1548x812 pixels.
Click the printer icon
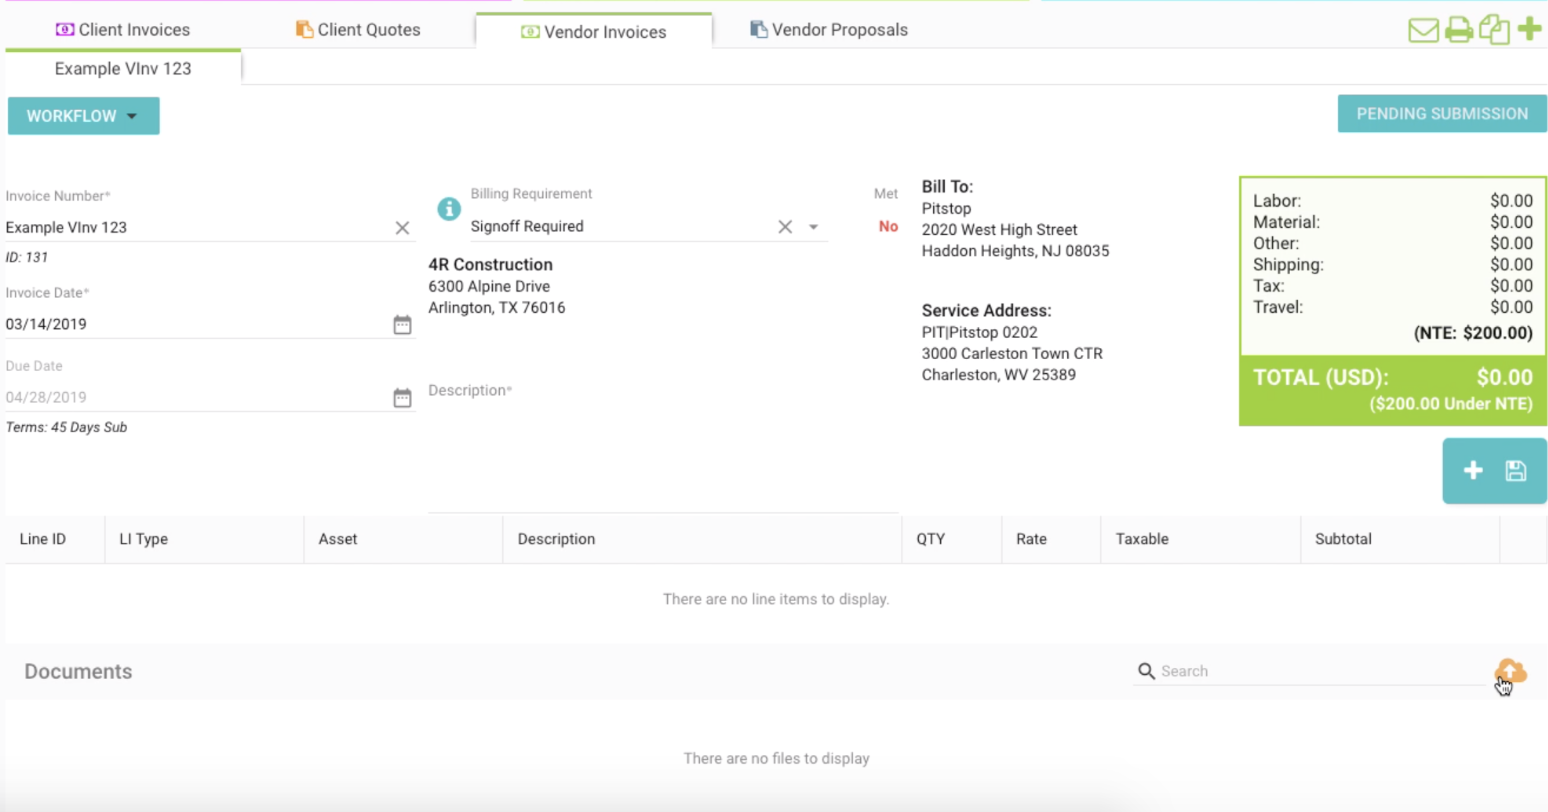pos(1459,30)
